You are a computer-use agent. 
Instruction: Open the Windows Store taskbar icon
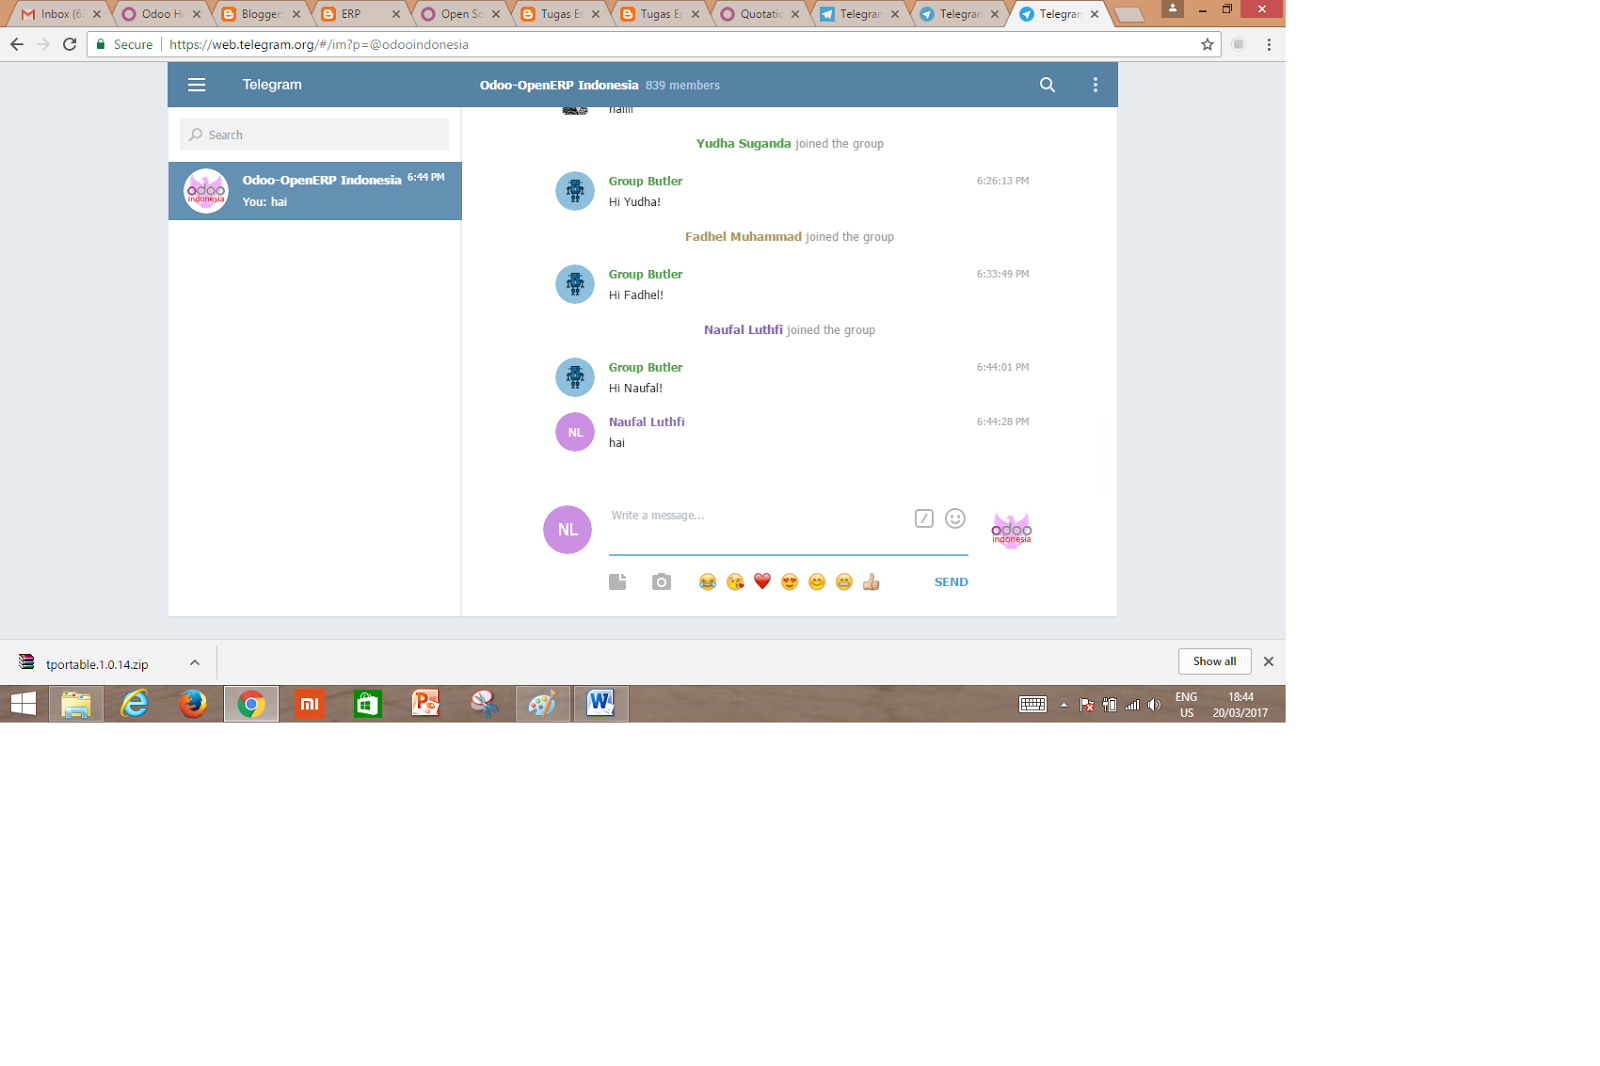[367, 704]
